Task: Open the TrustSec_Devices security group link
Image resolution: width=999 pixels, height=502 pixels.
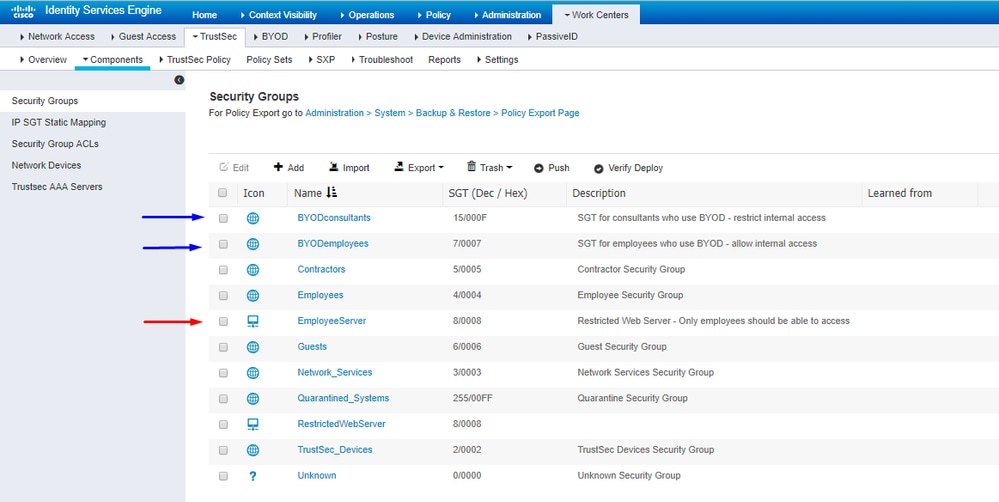Action: 335,450
